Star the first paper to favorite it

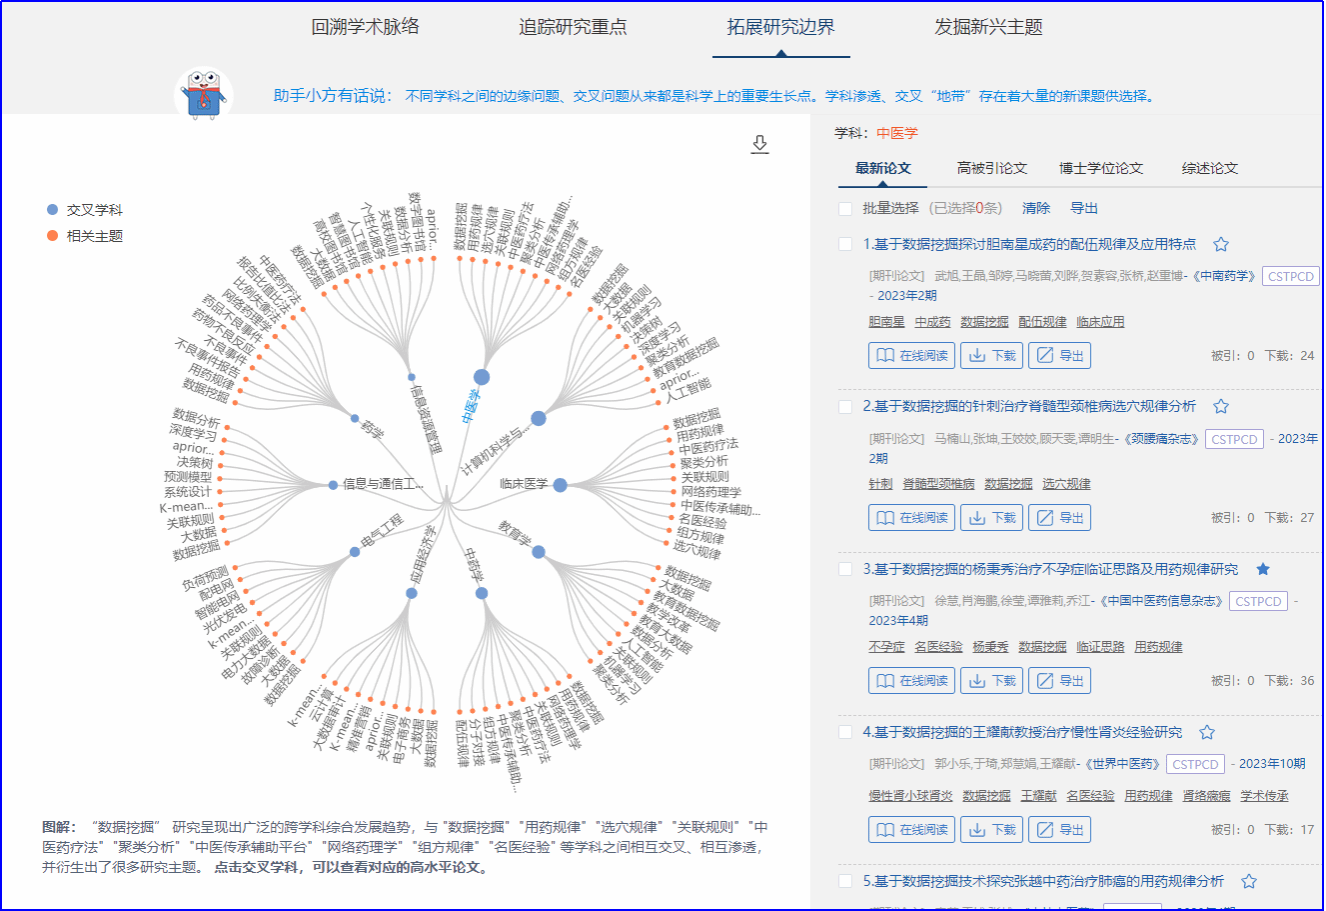(1220, 244)
